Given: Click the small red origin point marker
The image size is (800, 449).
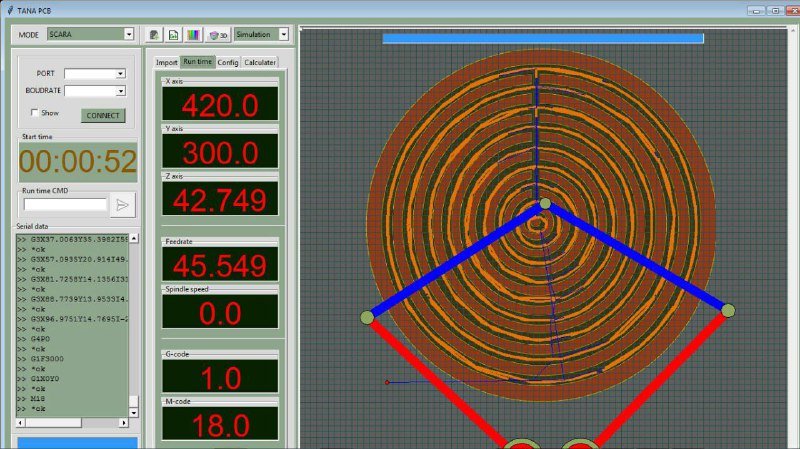Looking at the screenshot, I should pos(387,382).
